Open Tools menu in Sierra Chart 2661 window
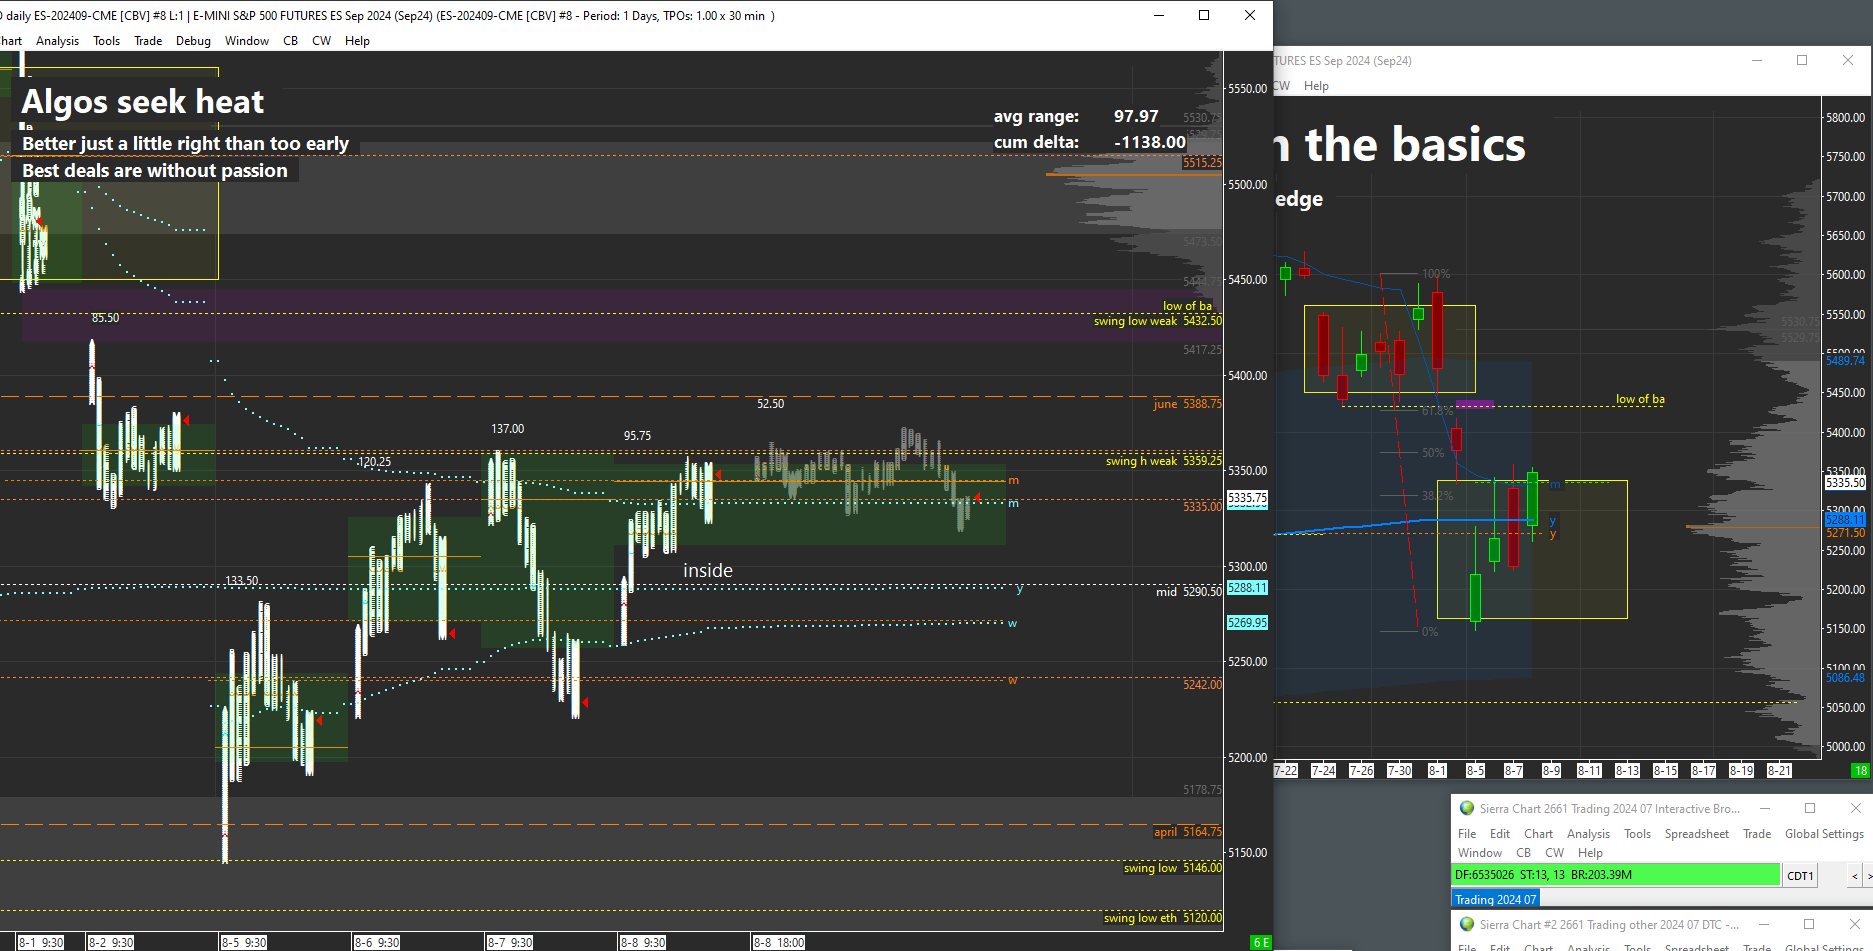This screenshot has height=951, width=1873. point(1637,834)
